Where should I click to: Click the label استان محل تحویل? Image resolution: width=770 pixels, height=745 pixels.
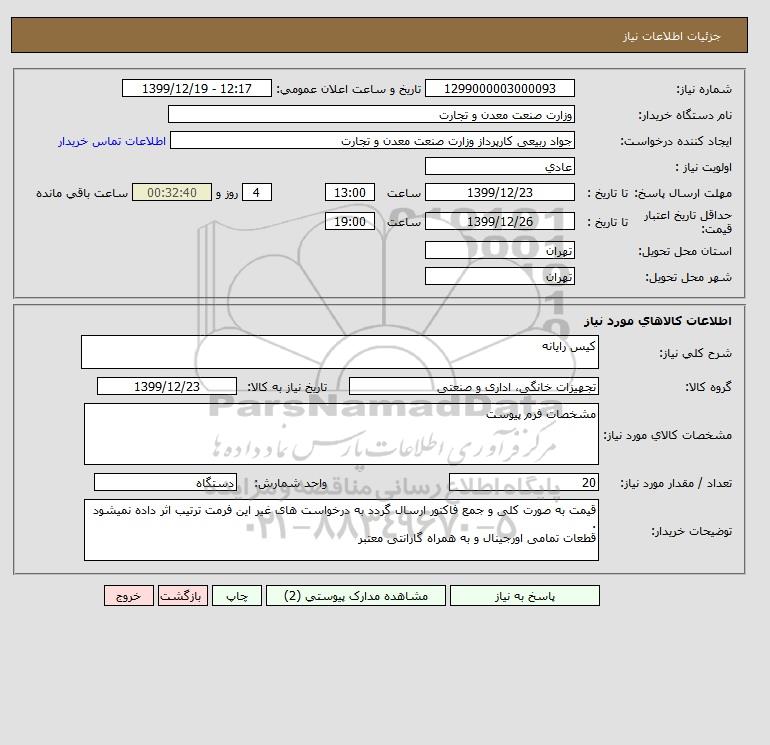685,251
